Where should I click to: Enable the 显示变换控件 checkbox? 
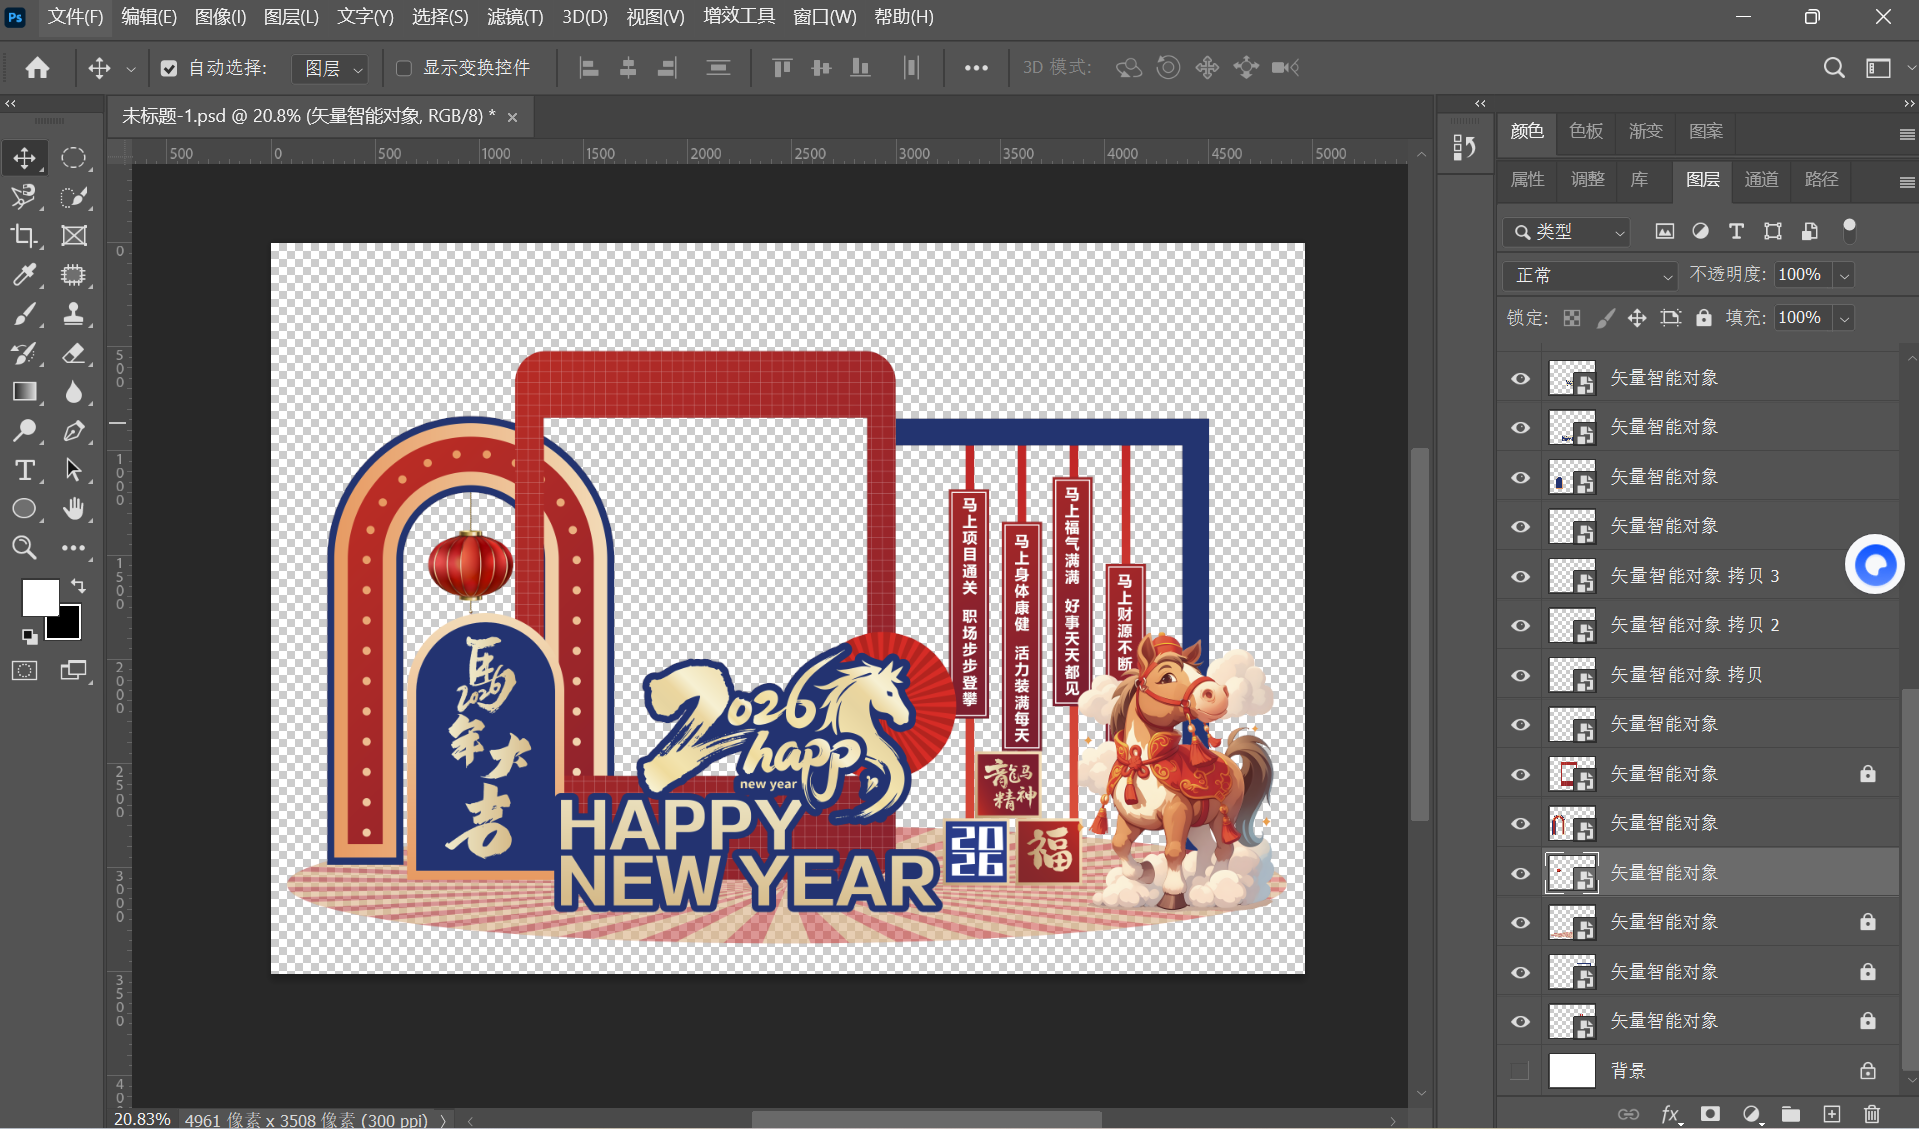coord(404,68)
